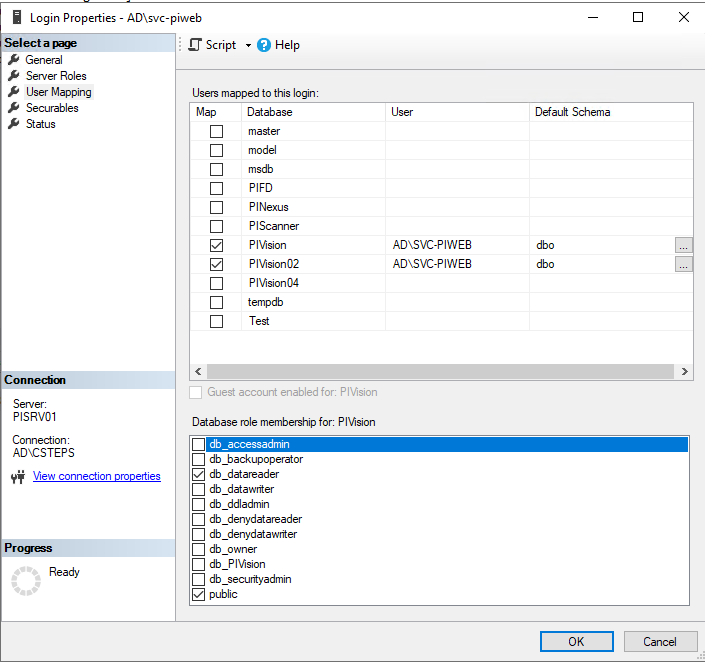This screenshot has width=705, height=671.
Task: Click the wrench icon beside Server Roles
Action: click(14, 76)
